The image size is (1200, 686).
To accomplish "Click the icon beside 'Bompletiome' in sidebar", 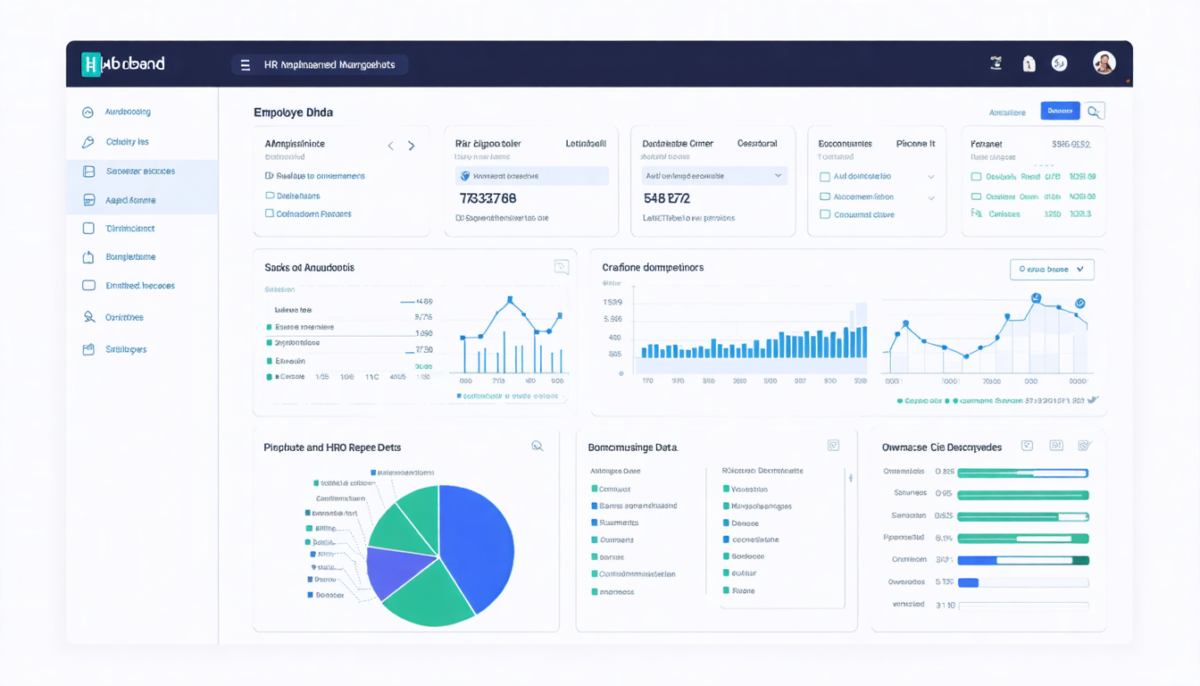I will tap(87, 257).
